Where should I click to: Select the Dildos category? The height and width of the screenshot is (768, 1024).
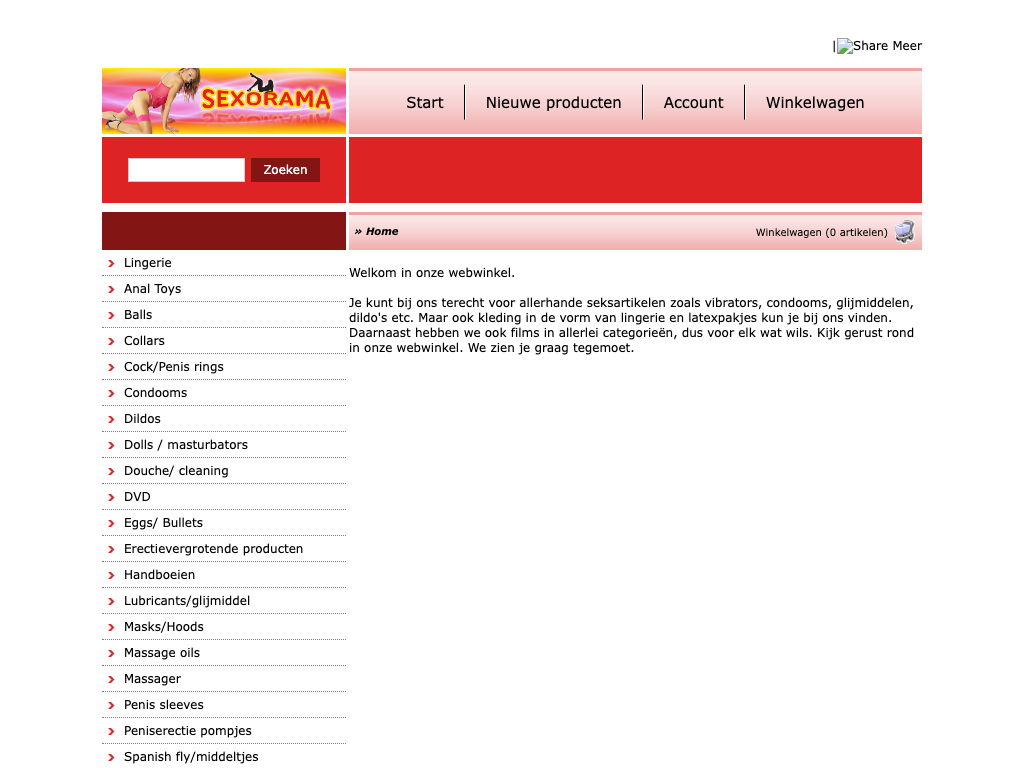click(x=142, y=419)
